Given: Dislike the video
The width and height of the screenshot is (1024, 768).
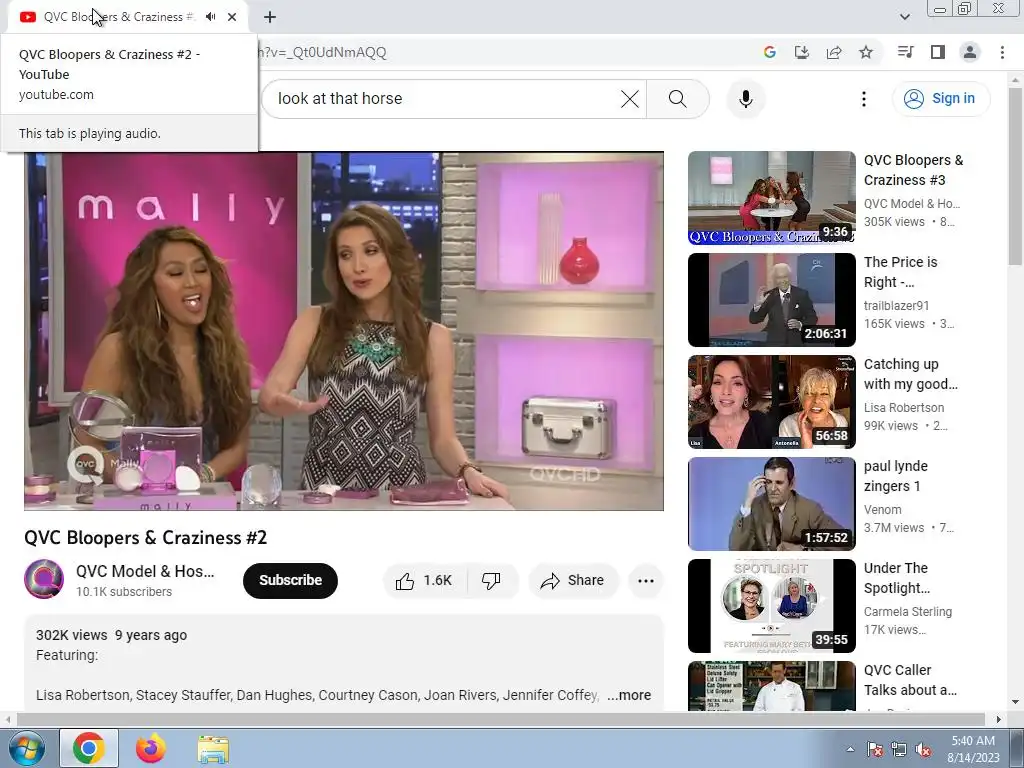Looking at the screenshot, I should point(491,581).
